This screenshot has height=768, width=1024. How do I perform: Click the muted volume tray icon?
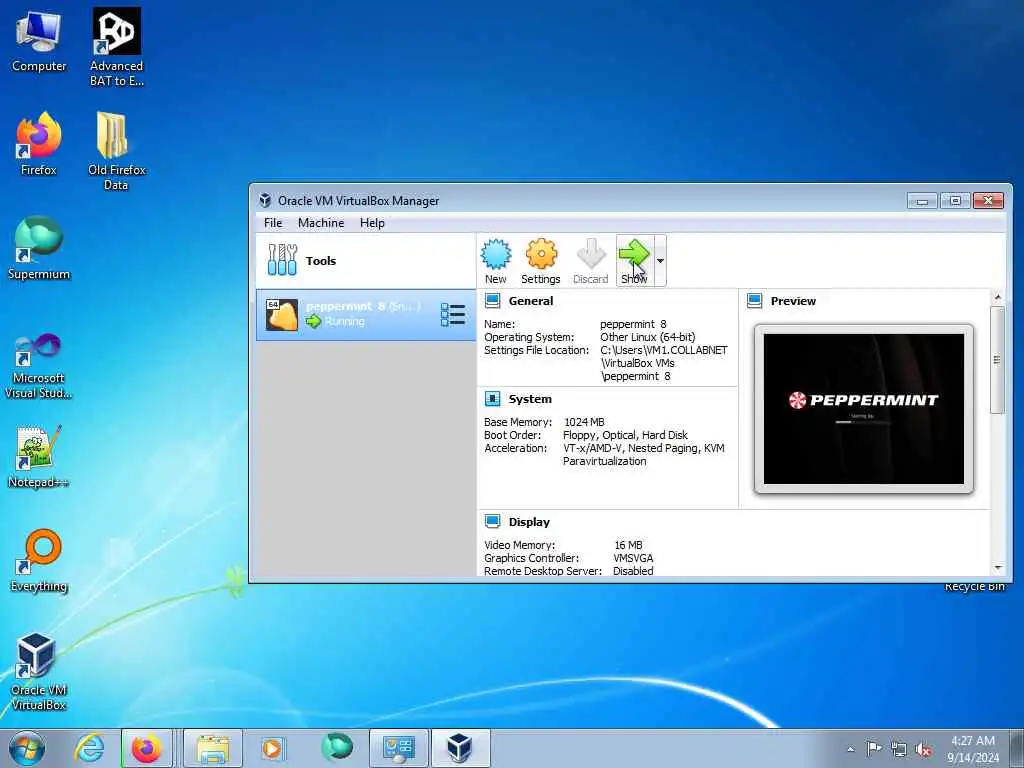[923, 749]
